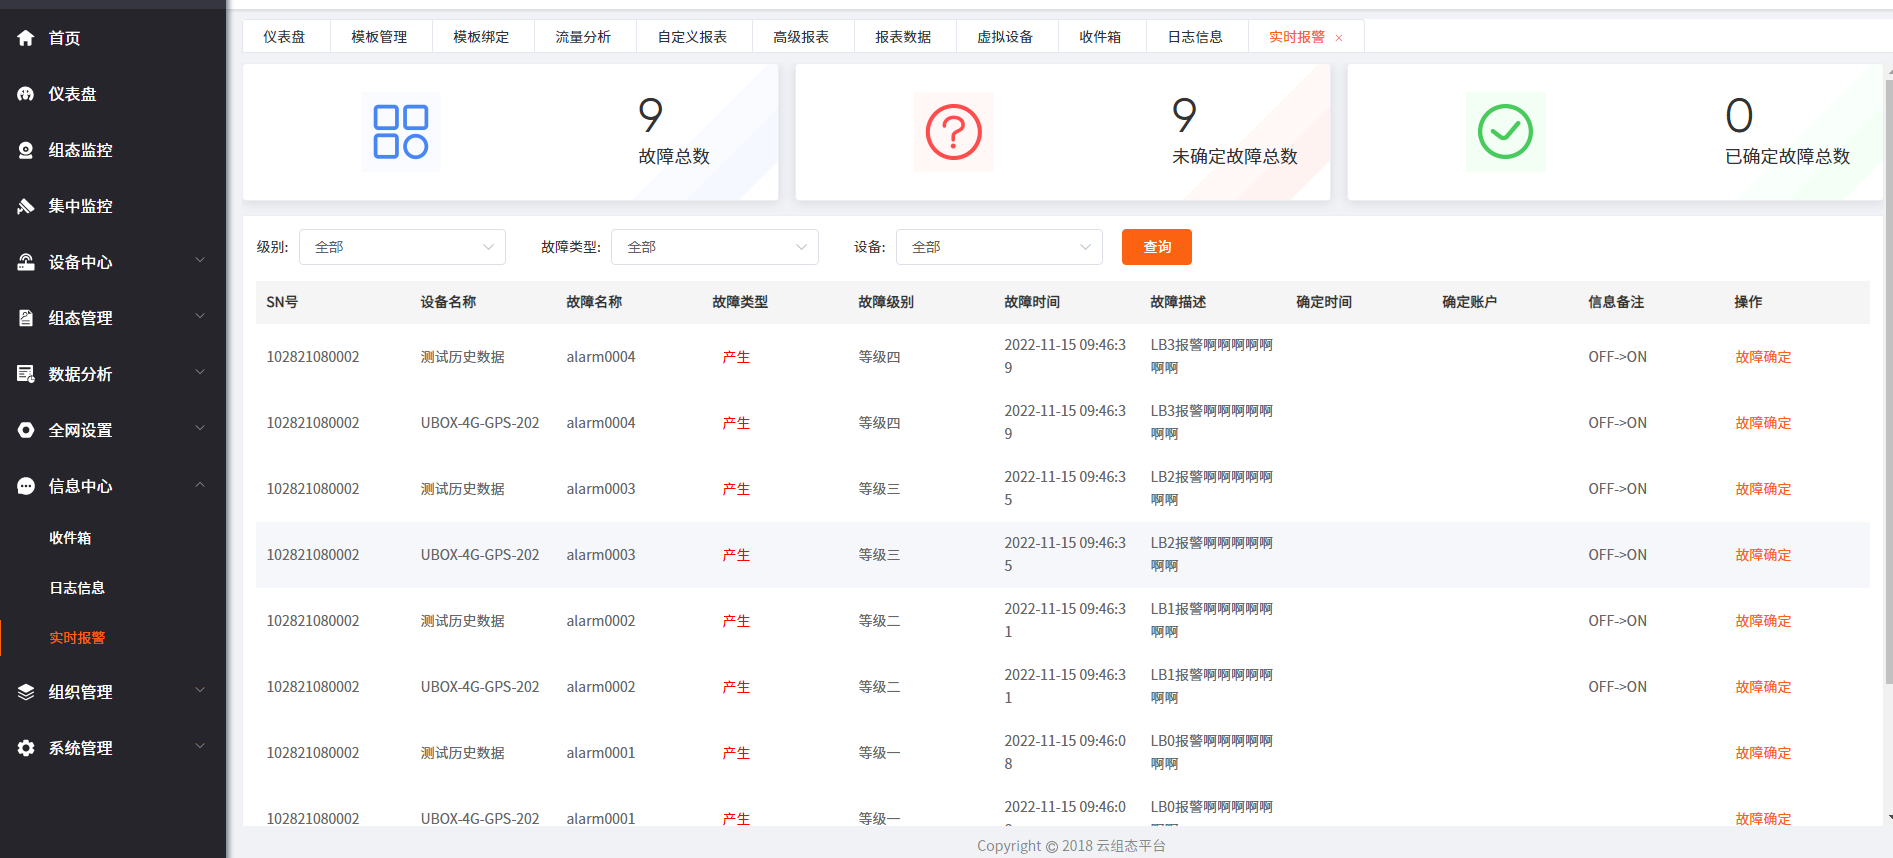Click 故障确定 for 测试历史数据 alarm0002 row
The image size is (1893, 858).
1763,621
